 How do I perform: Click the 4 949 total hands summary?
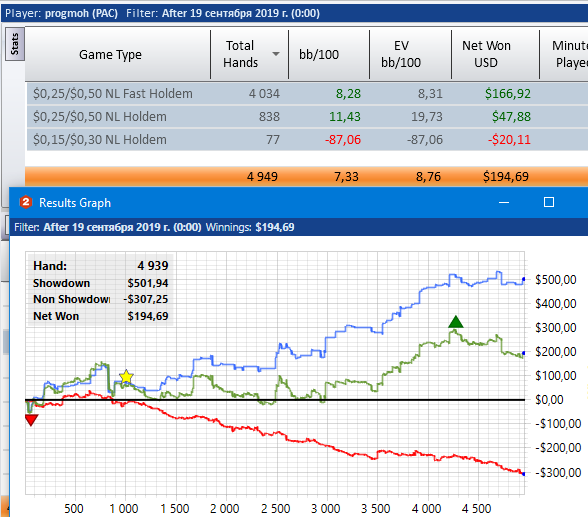point(262,177)
